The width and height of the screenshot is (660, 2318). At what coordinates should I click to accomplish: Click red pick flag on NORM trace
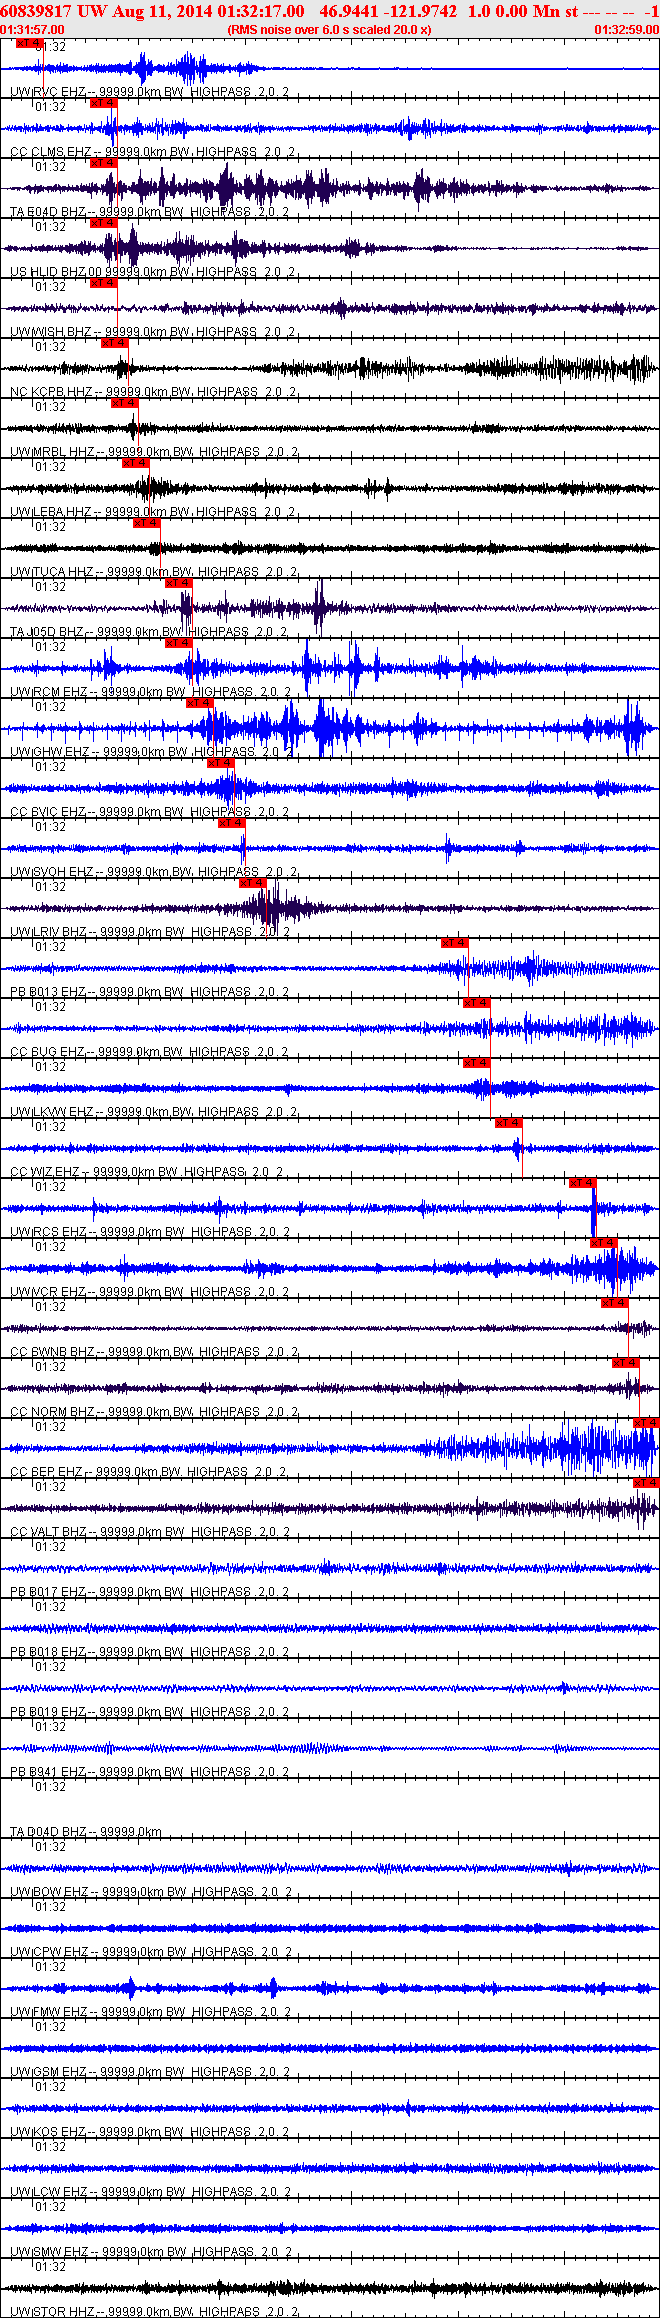(x=626, y=1363)
